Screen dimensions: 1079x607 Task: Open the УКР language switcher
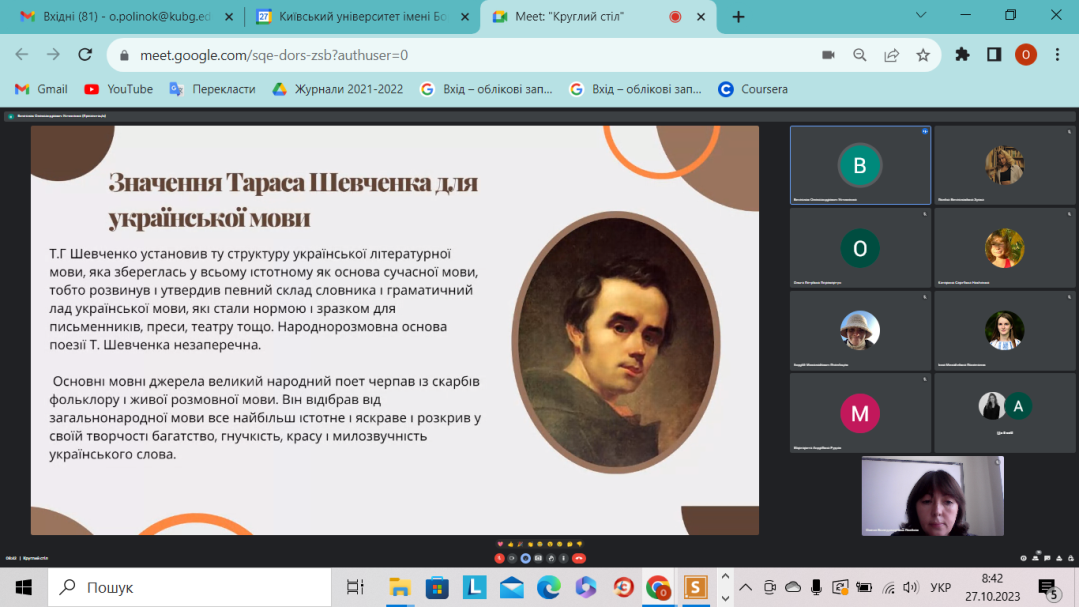(x=940, y=587)
